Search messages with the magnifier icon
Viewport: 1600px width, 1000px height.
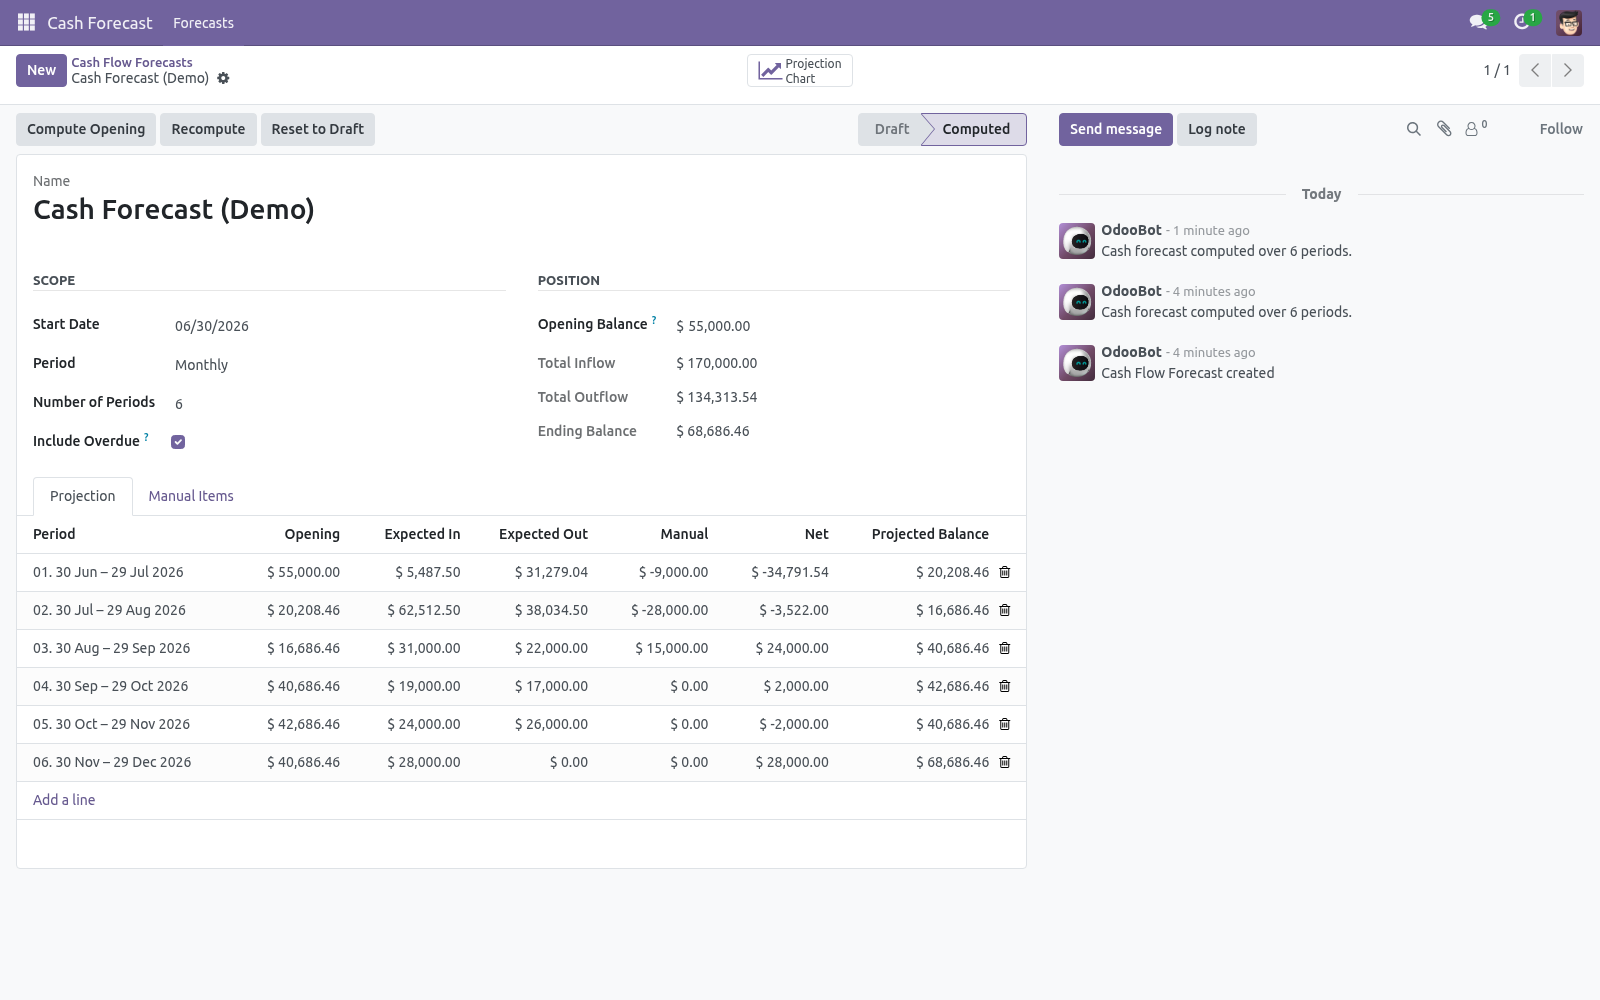coord(1413,129)
